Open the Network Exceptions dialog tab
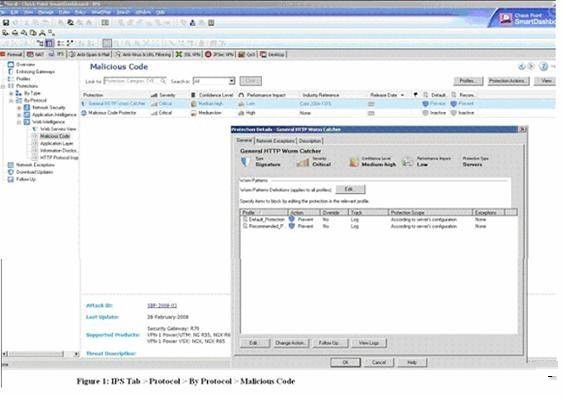The image size is (564, 397). click(x=275, y=141)
